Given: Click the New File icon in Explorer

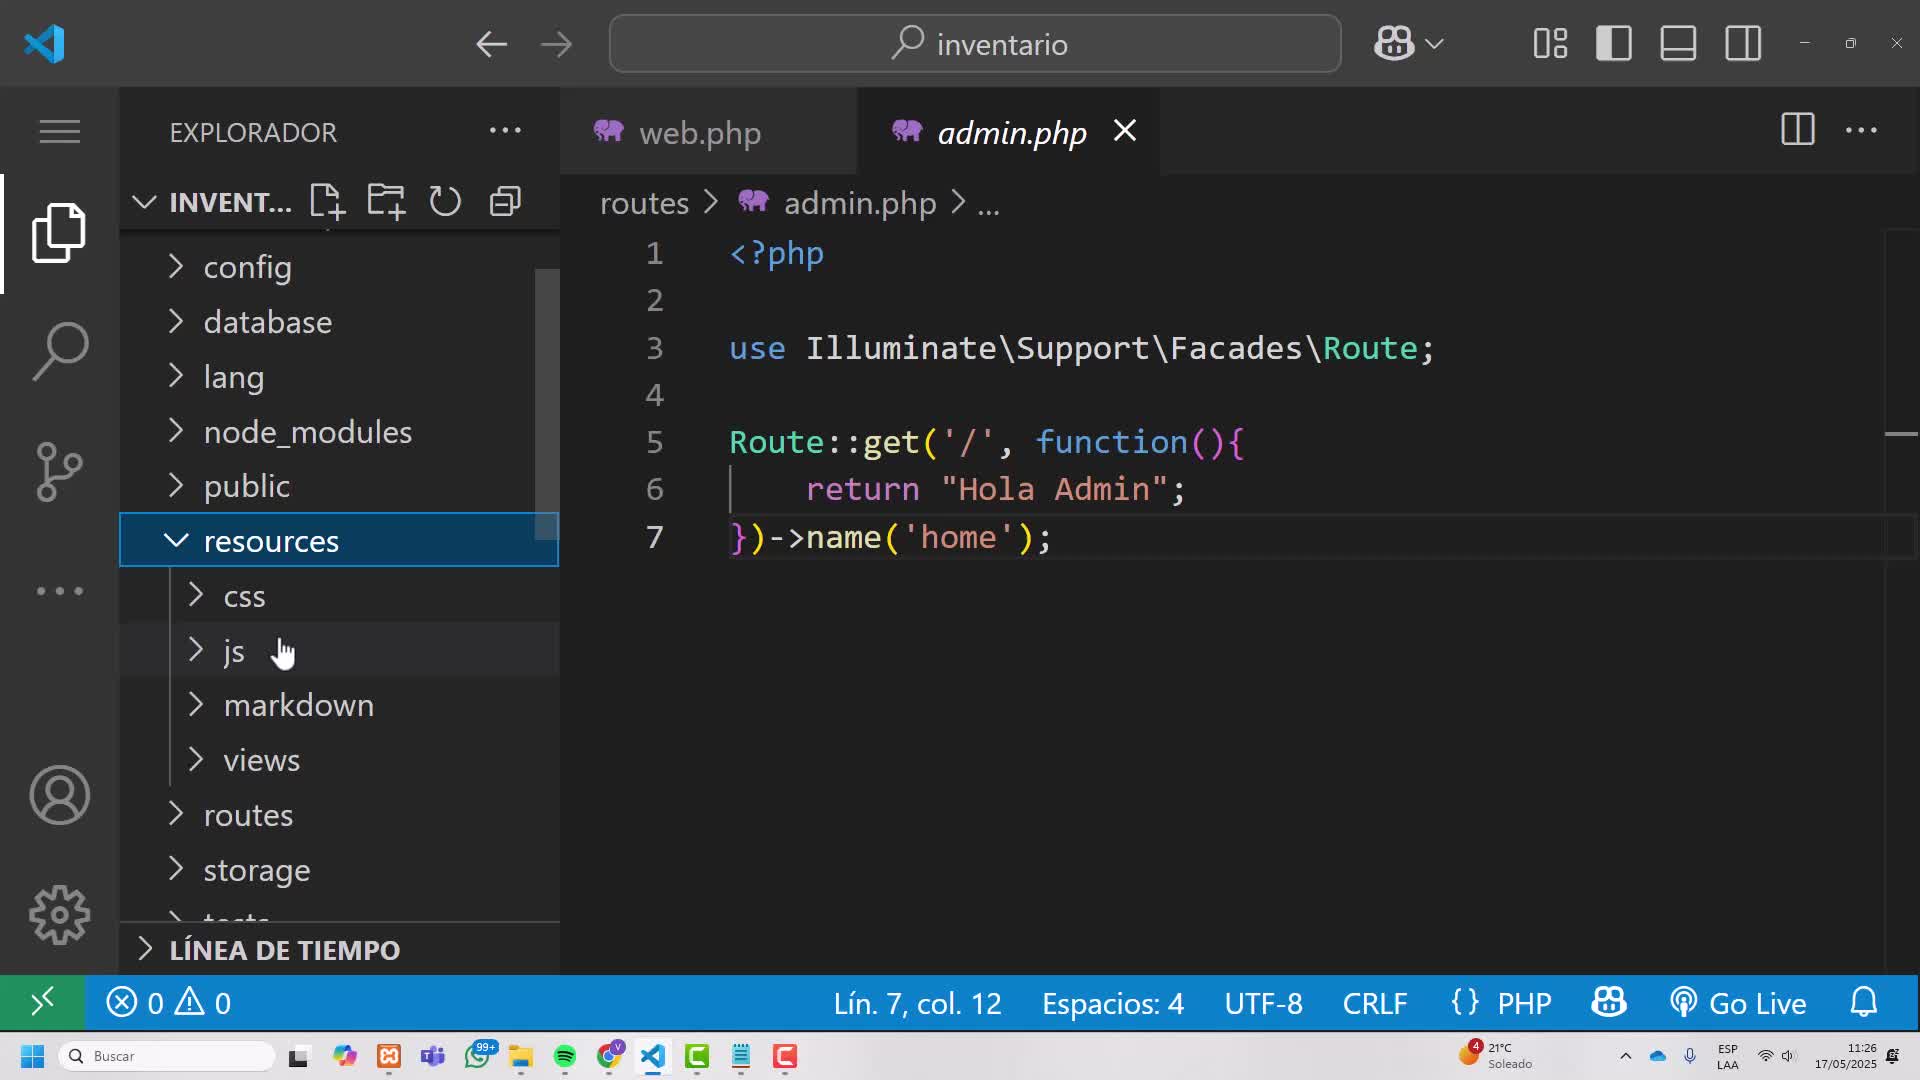Looking at the screenshot, I should [x=326, y=201].
